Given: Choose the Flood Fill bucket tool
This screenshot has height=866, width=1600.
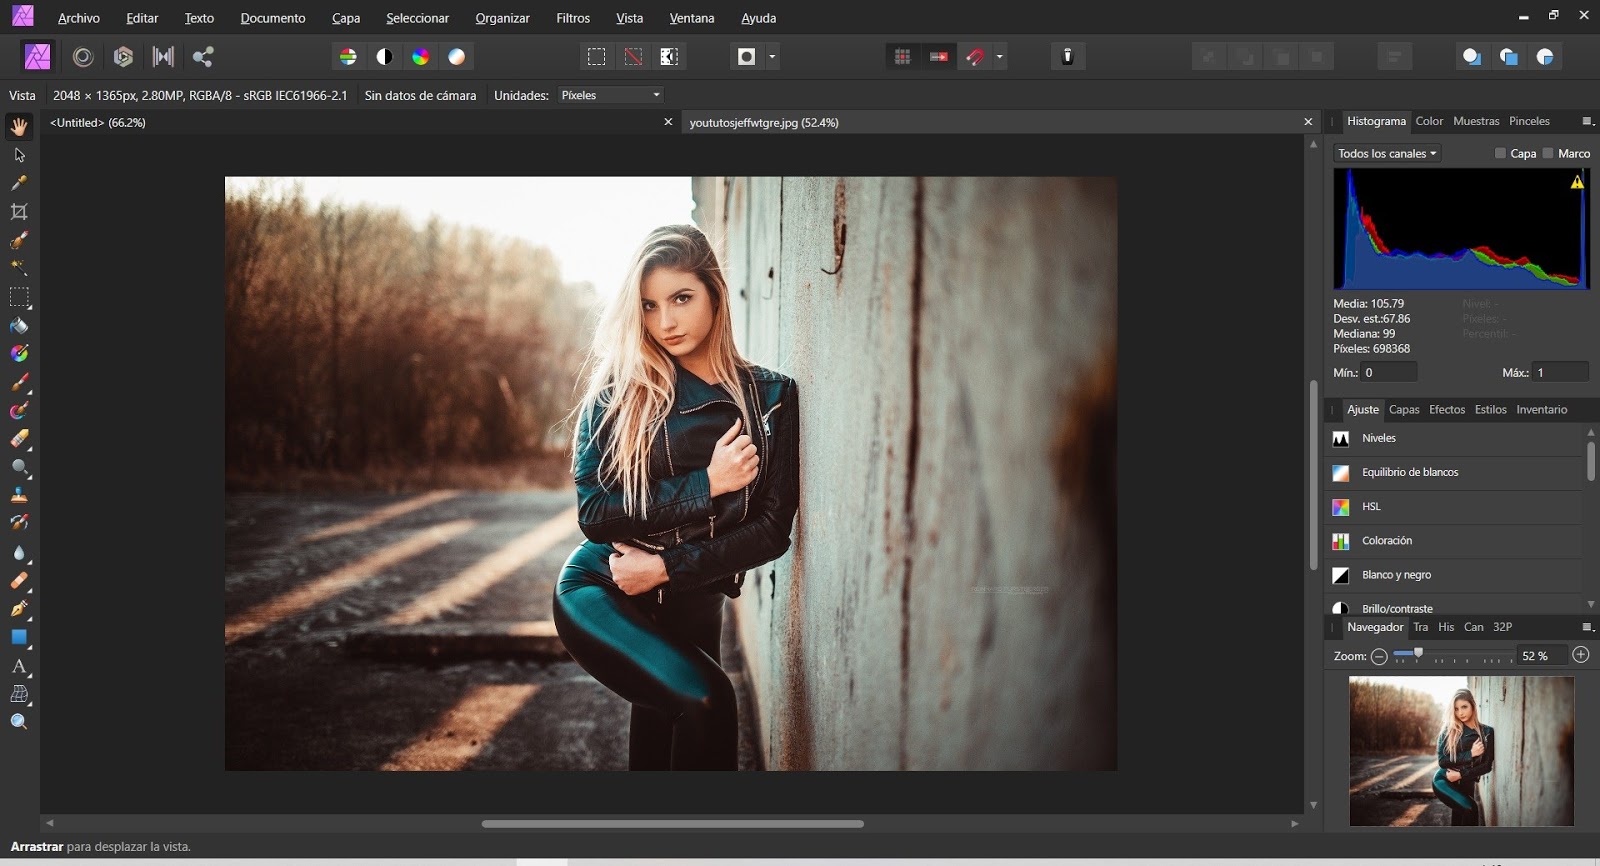Looking at the screenshot, I should (x=19, y=325).
